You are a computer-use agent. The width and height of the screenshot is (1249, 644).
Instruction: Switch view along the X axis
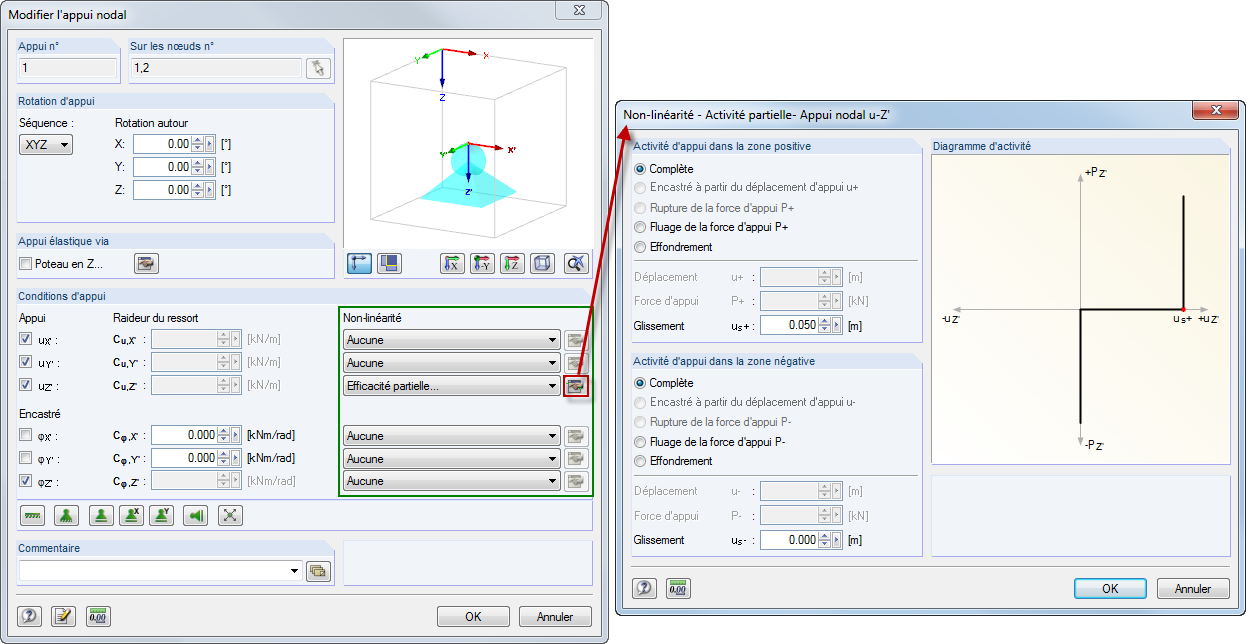click(x=453, y=262)
